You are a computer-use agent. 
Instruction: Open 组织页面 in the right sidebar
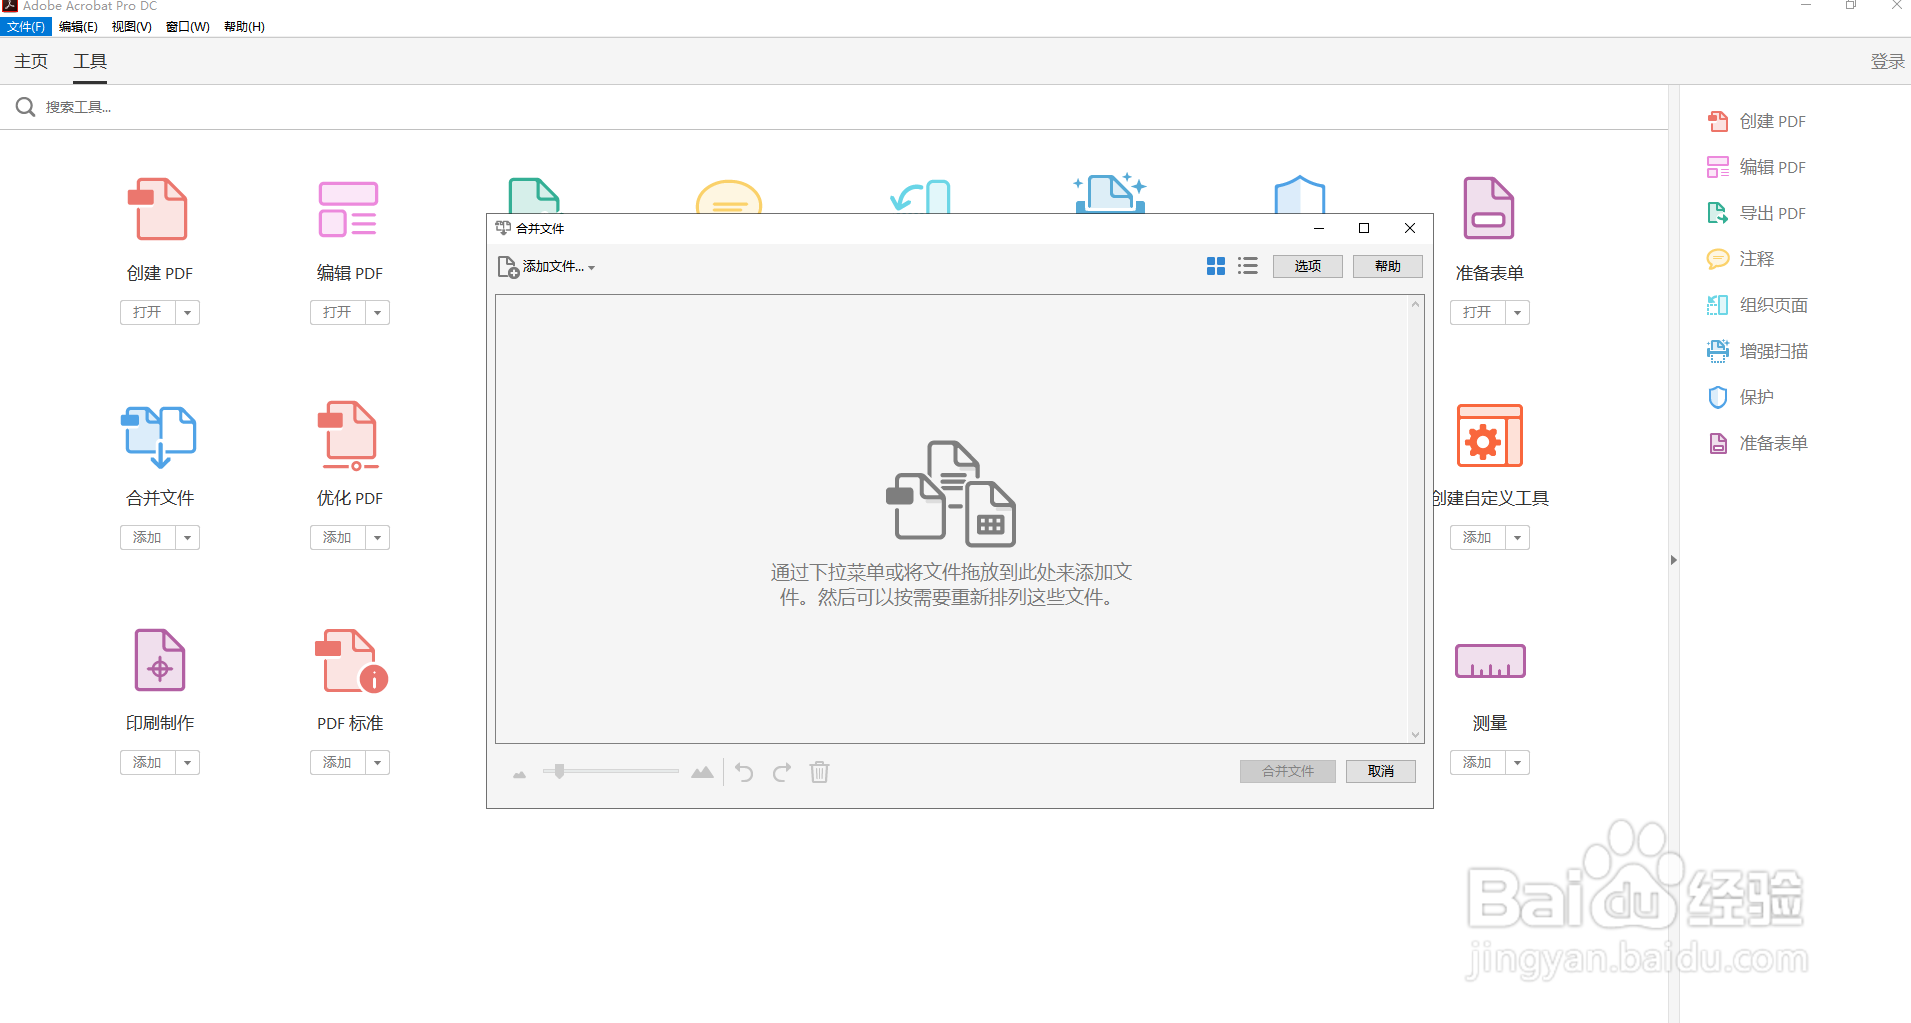[x=1757, y=305]
